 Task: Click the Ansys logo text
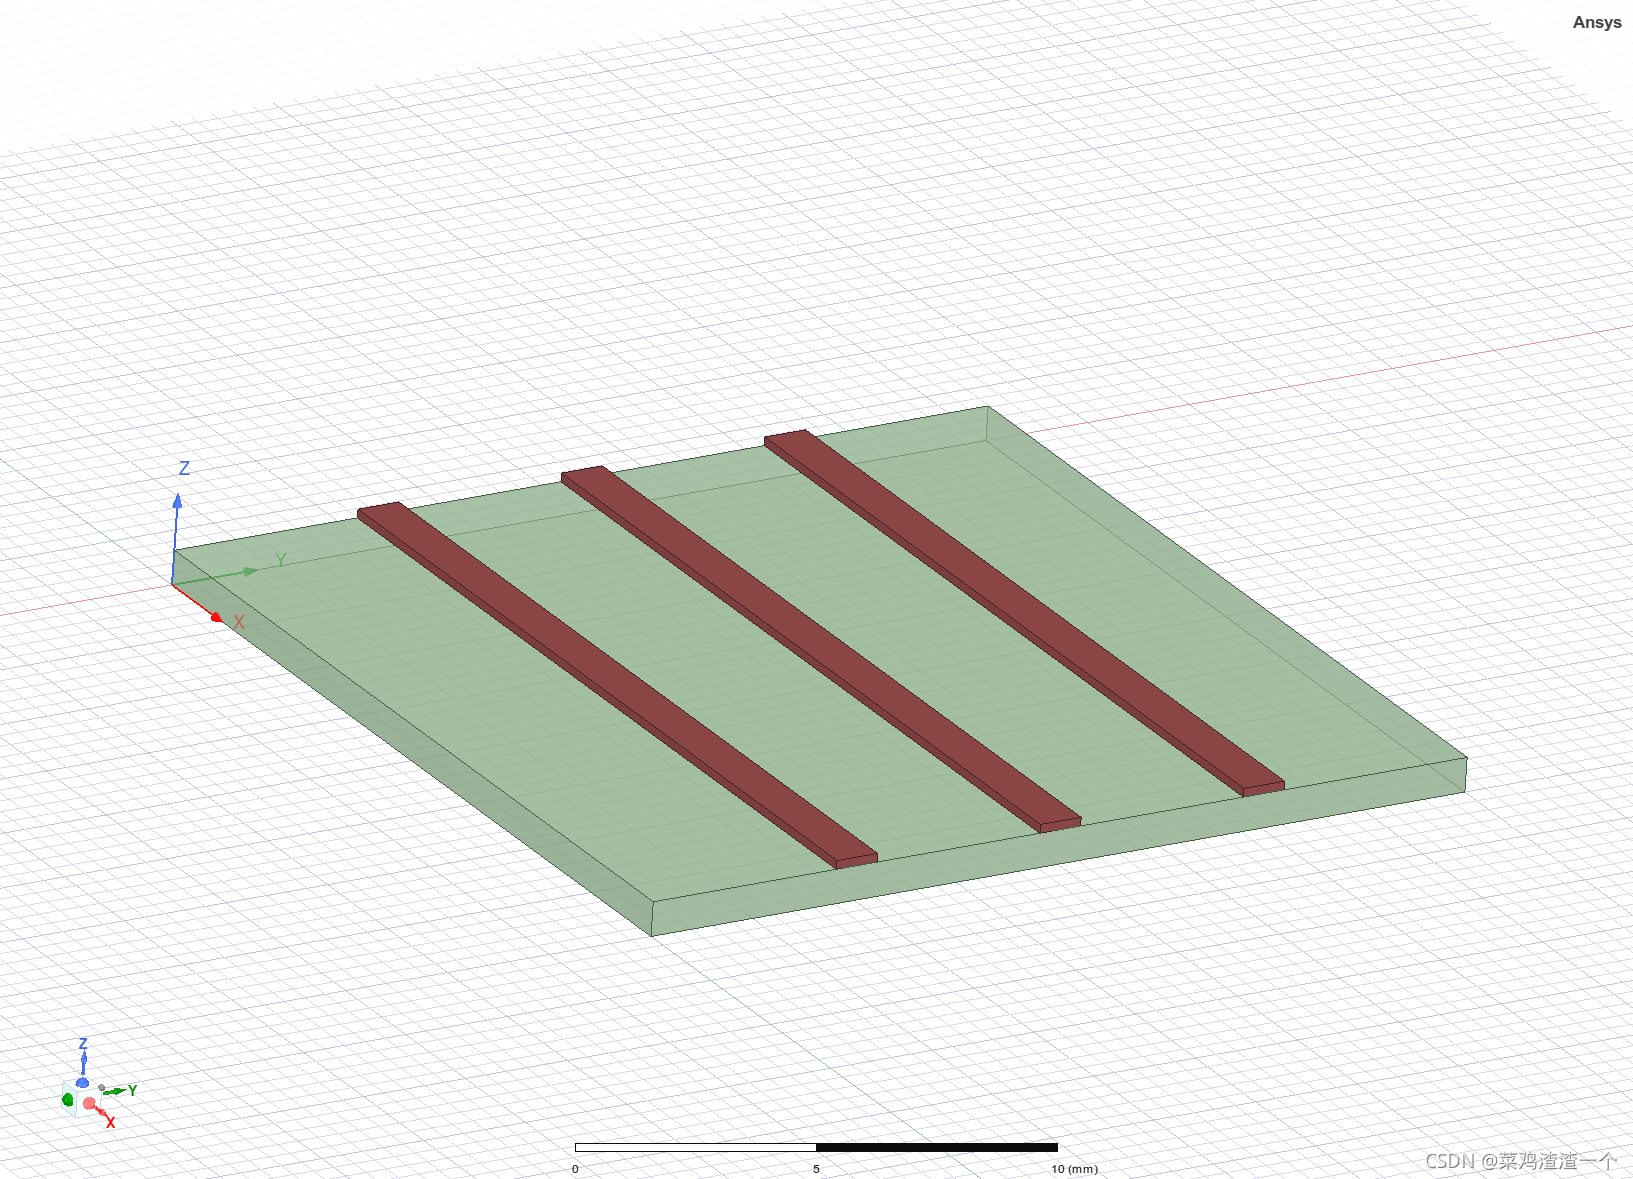click(1597, 22)
